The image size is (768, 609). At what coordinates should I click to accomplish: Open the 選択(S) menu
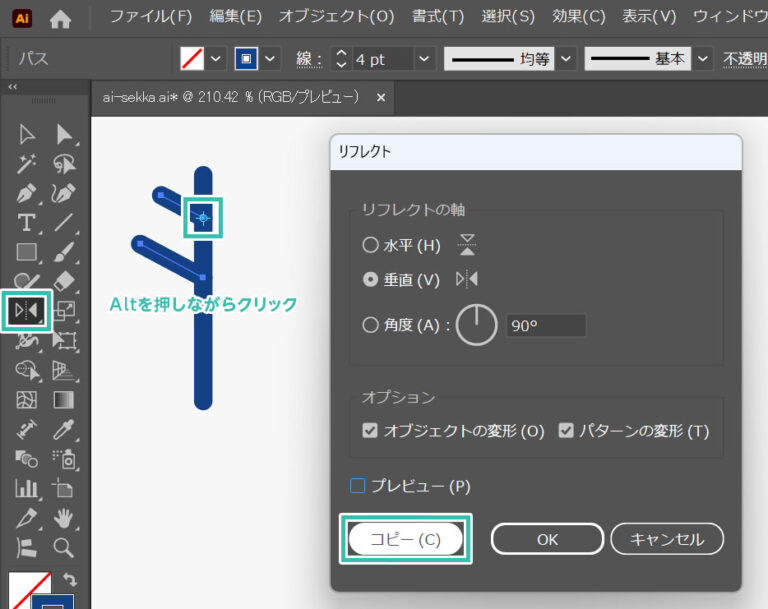coord(508,17)
